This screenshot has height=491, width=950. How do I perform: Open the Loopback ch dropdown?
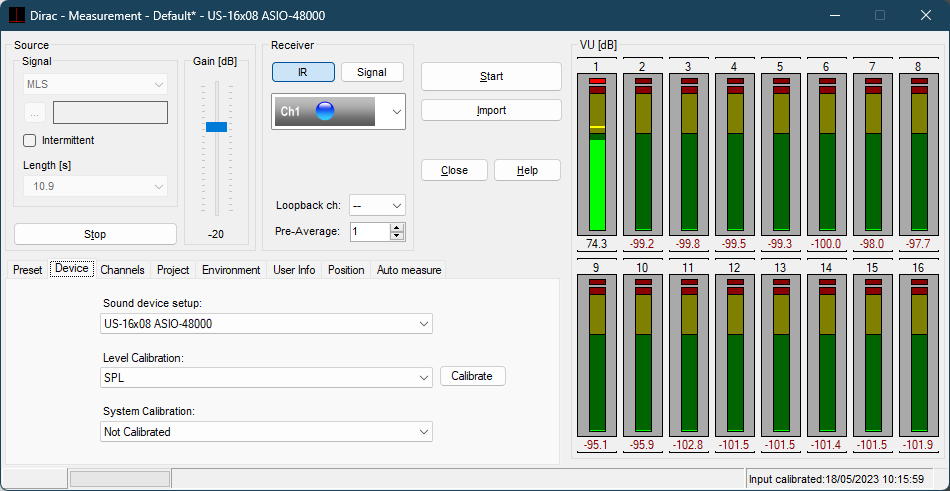tap(377, 205)
